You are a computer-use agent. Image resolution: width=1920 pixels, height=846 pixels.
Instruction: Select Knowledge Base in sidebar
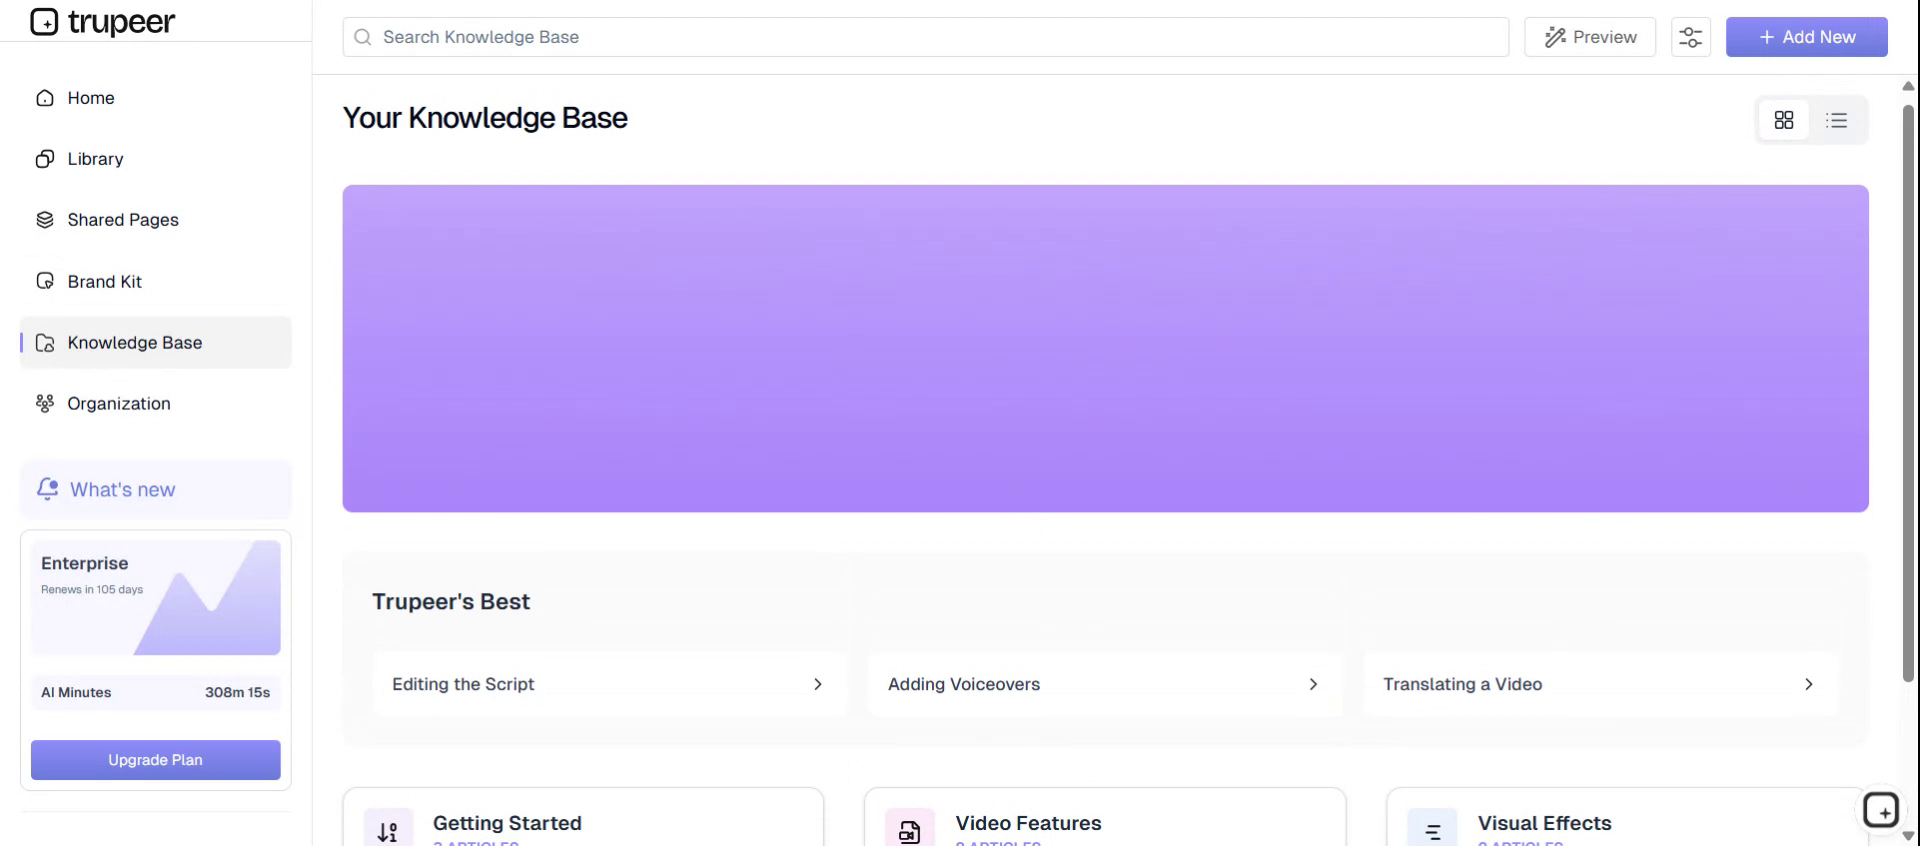(155, 343)
